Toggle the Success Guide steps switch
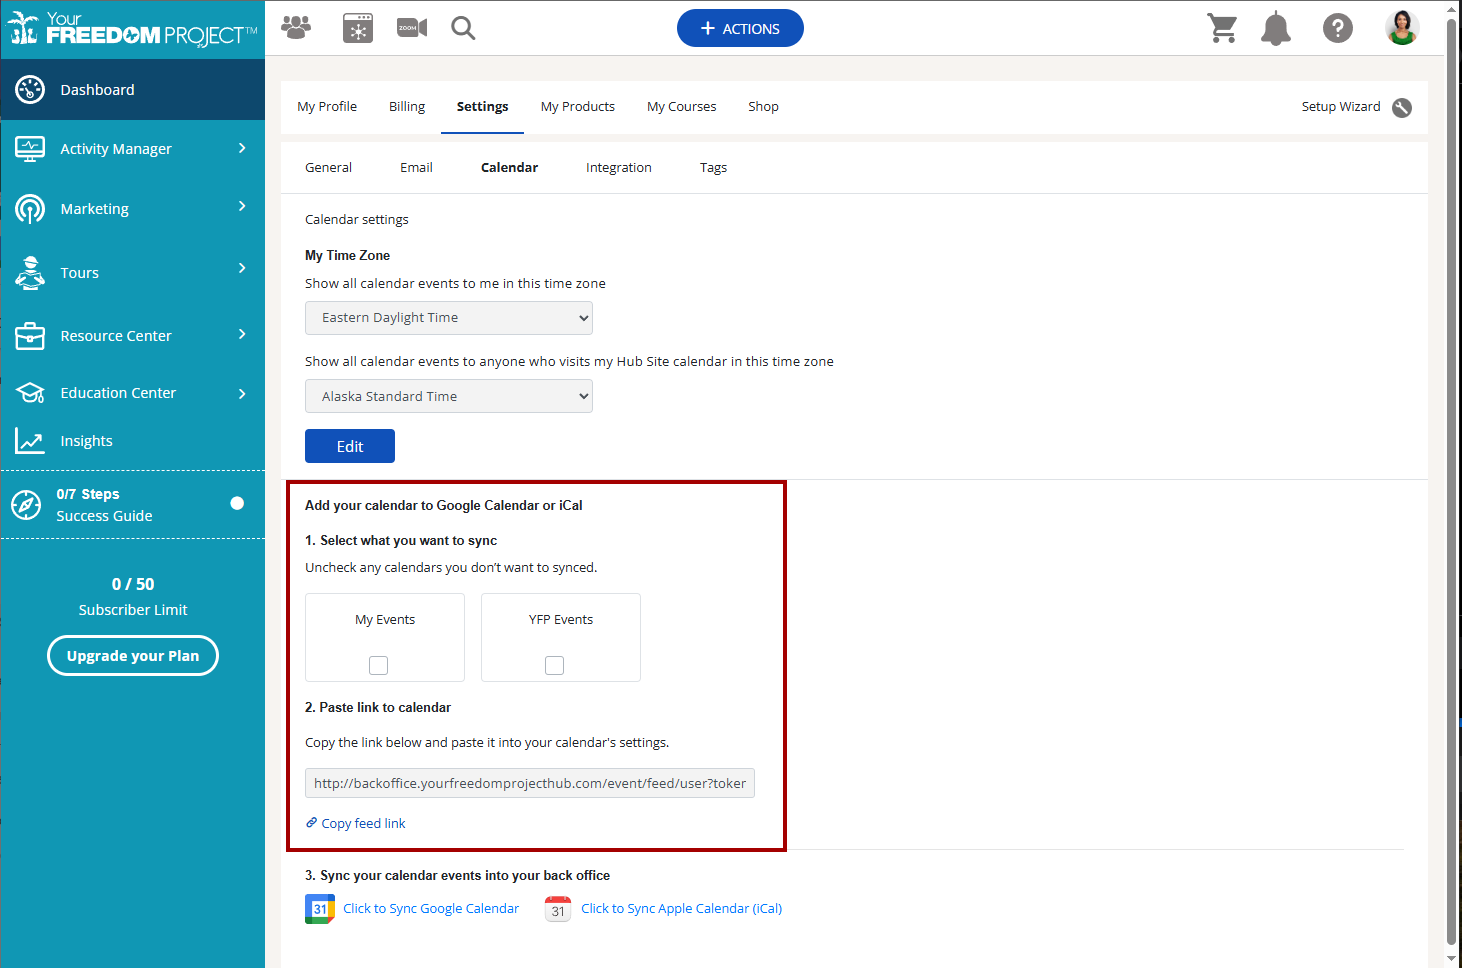The width and height of the screenshot is (1462, 968). [237, 503]
